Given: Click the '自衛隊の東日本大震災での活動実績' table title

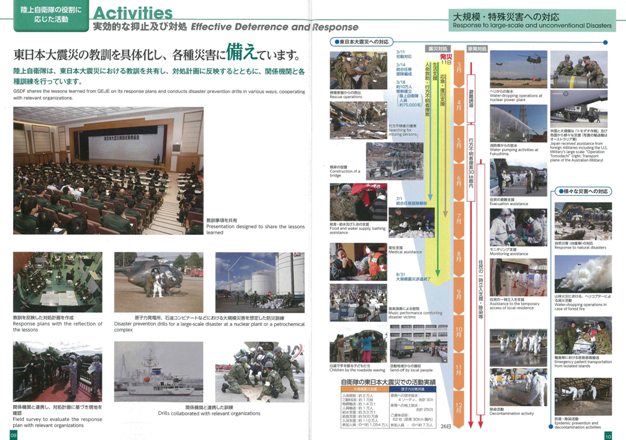Looking at the screenshot, I should (388, 382).
